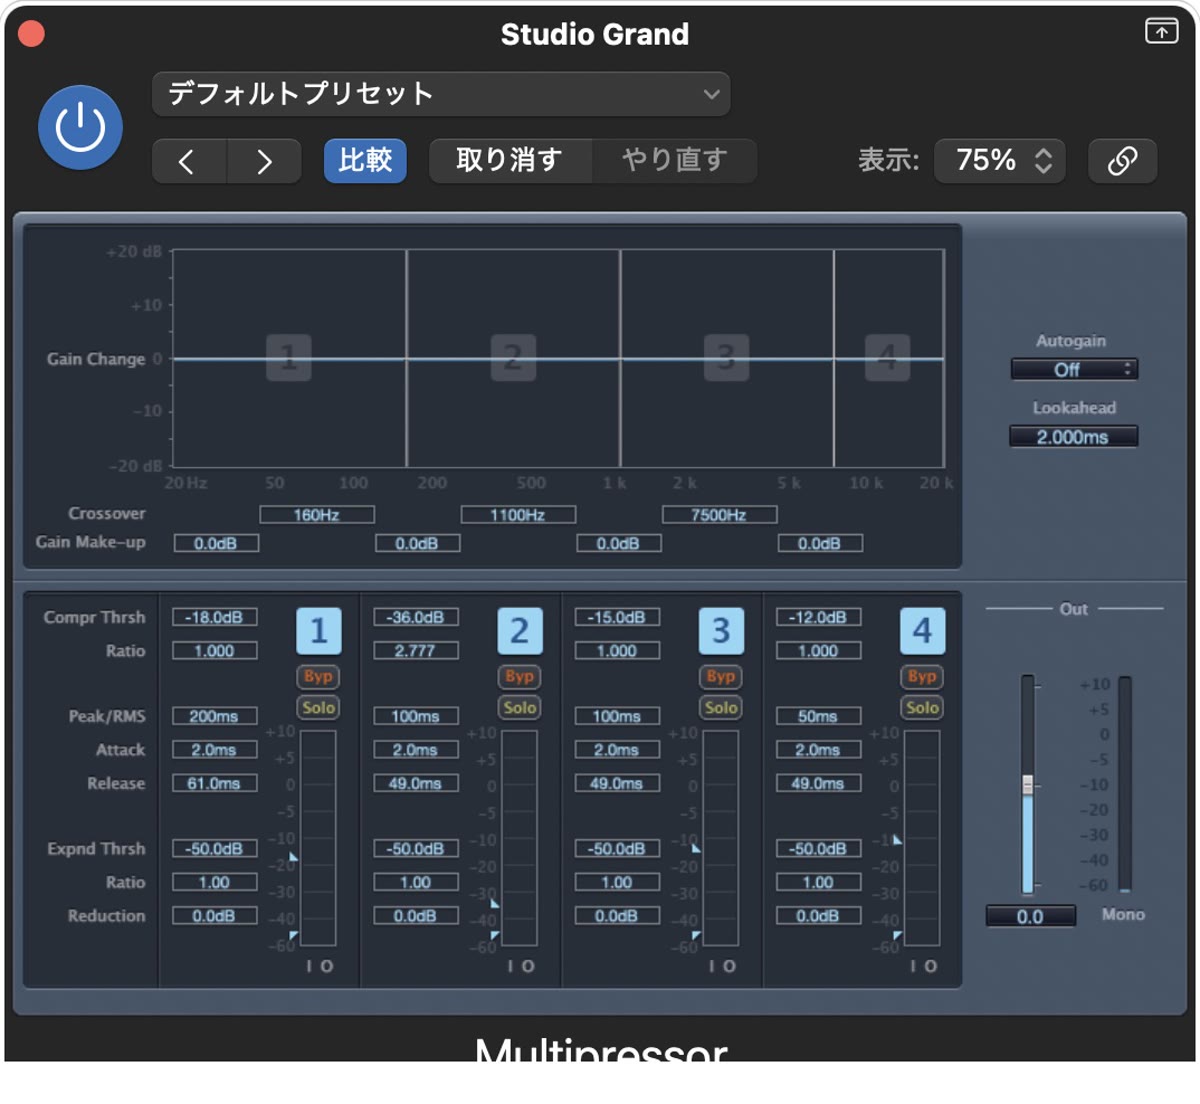Click band 1 Expnd Thrsh -50.0dB field
The width and height of the screenshot is (1200, 1104).
click(214, 849)
